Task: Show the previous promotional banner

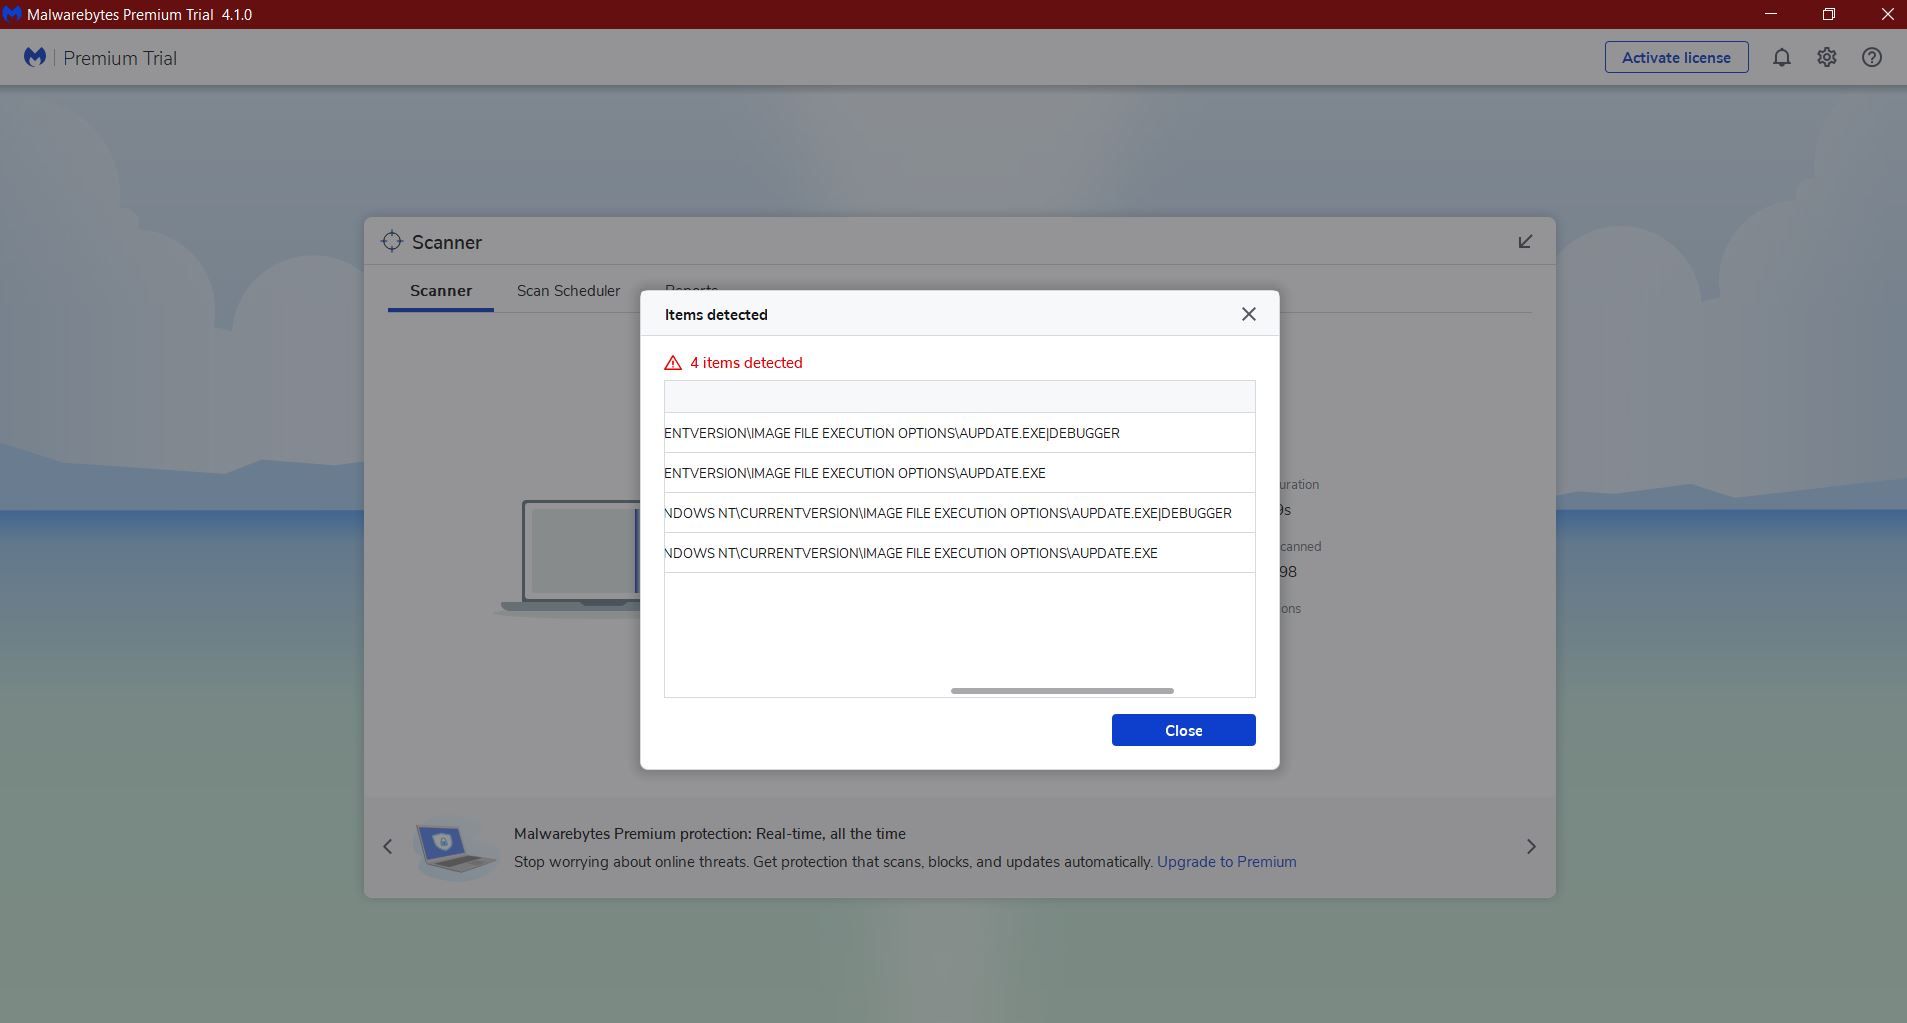Action: pos(388,847)
